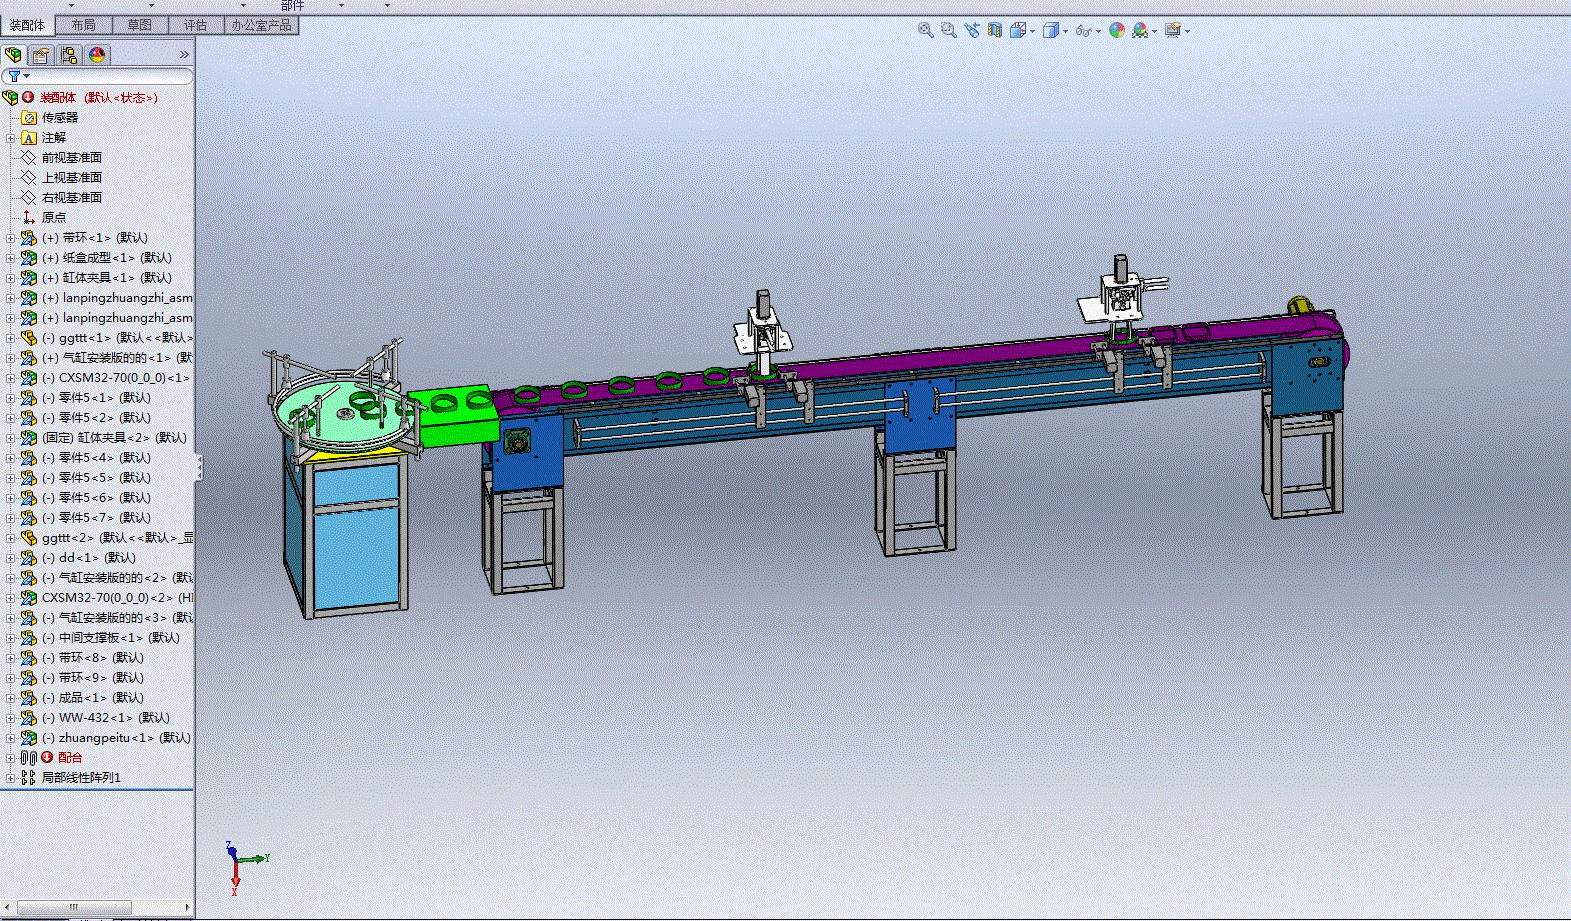1571x921 pixels.
Task: Open the DisplayManager color ball tab
Action: tap(97, 55)
